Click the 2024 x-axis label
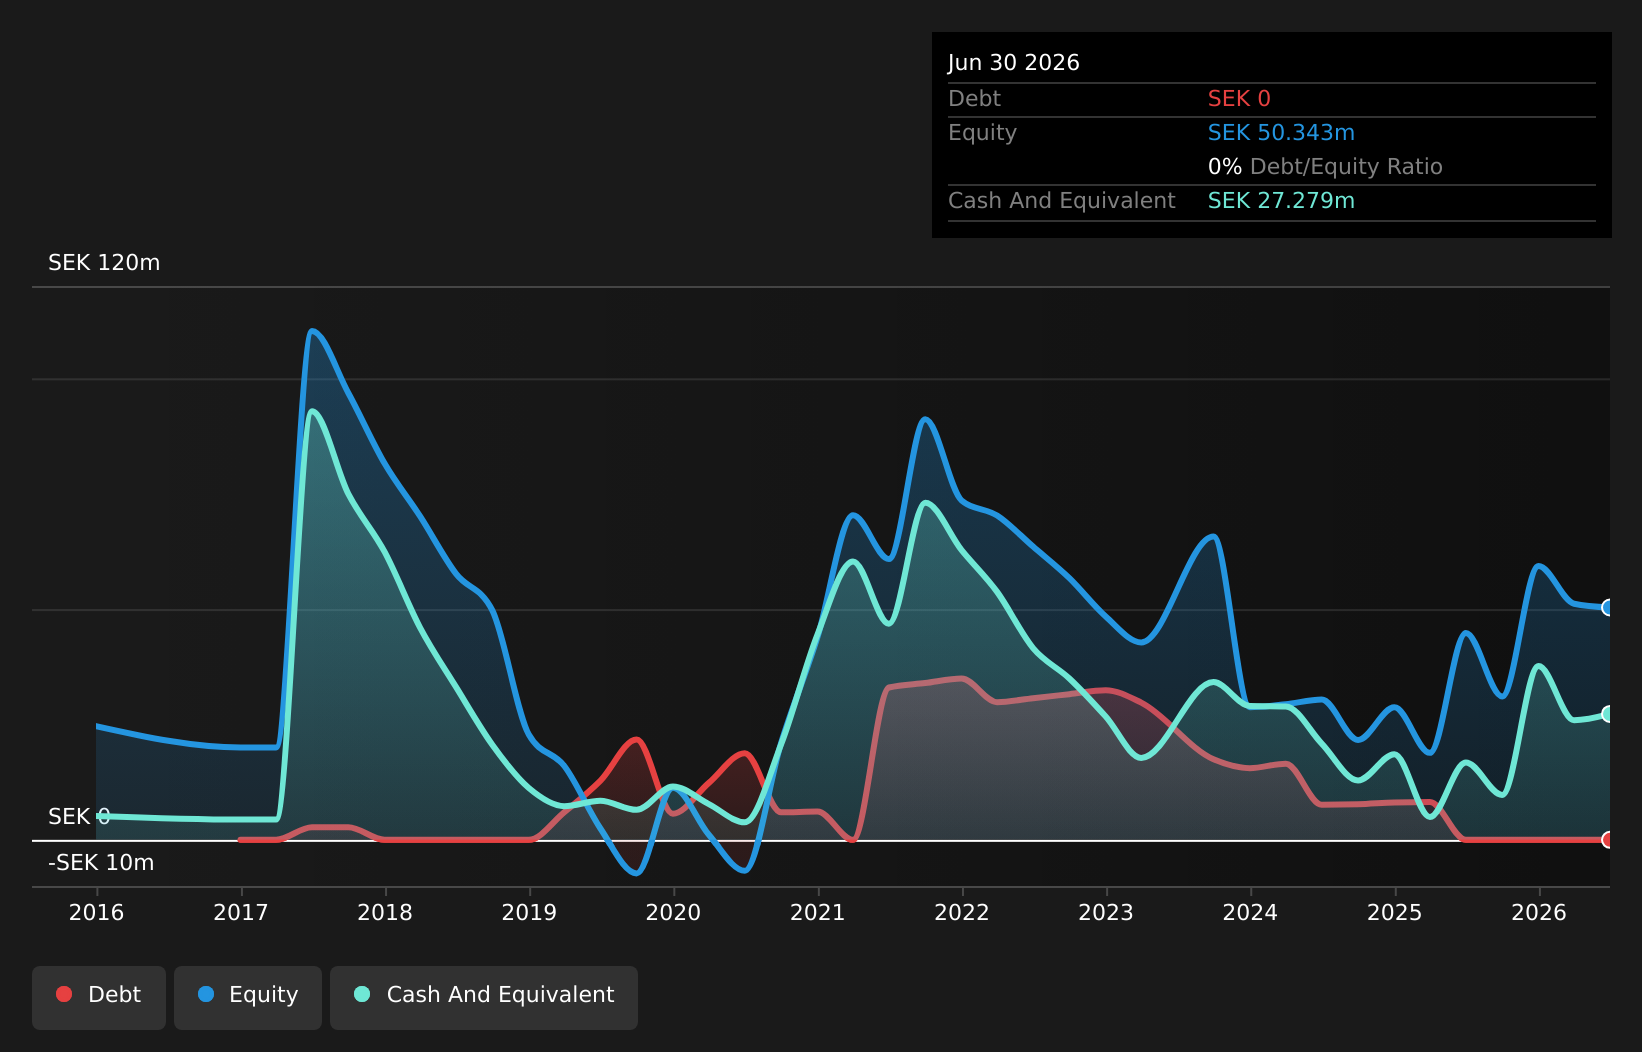This screenshot has height=1052, width=1642. click(x=1251, y=912)
